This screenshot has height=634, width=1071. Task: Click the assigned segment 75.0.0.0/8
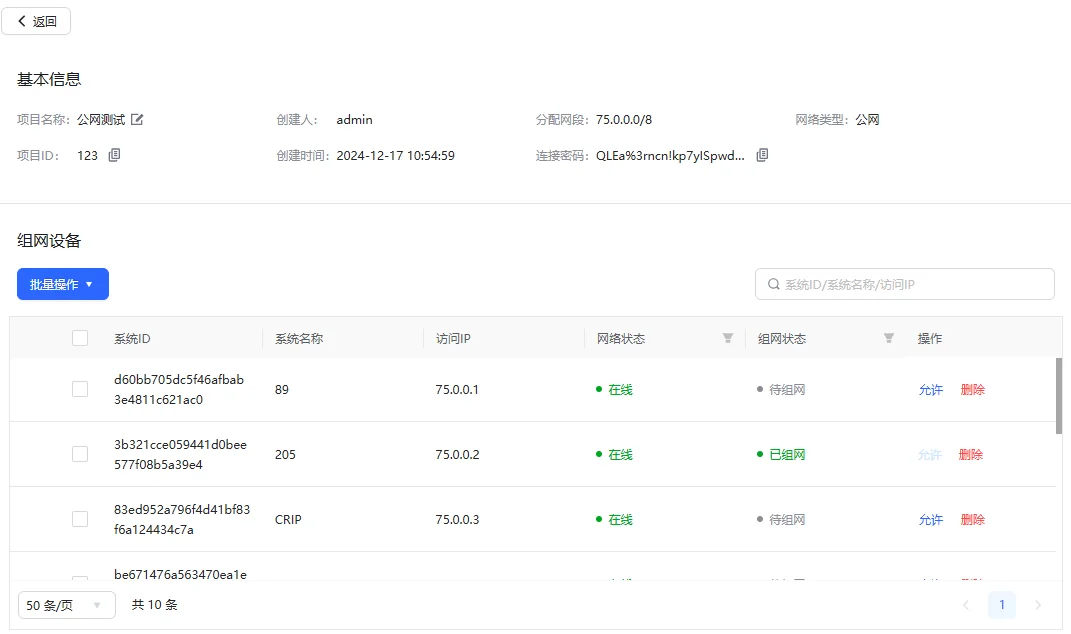click(x=624, y=120)
